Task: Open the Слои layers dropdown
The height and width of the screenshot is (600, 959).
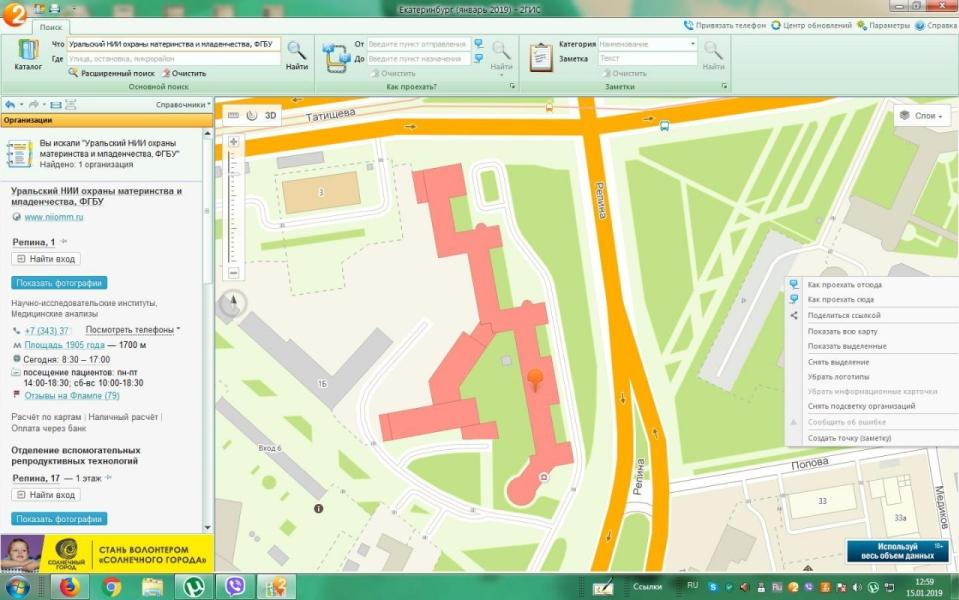Action: click(922, 115)
